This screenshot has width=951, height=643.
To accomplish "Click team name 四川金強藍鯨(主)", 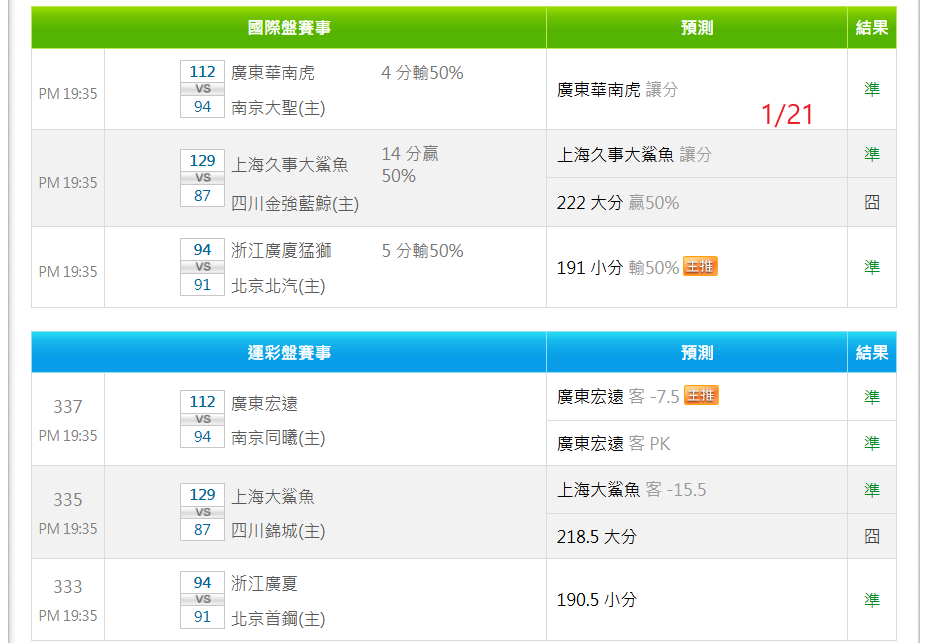I will coord(295,203).
